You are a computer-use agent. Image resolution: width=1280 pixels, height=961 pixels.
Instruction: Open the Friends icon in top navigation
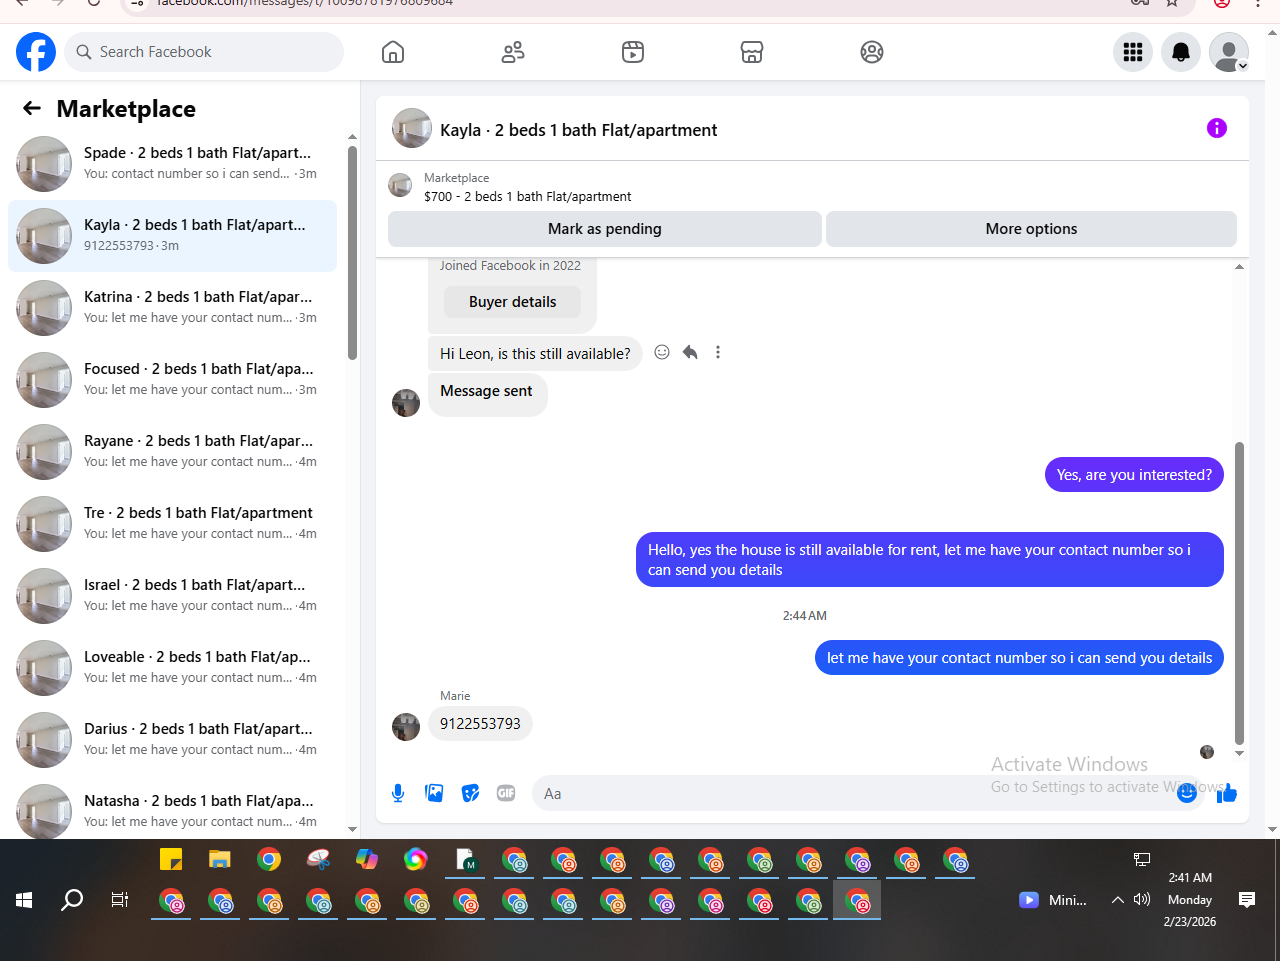(513, 52)
